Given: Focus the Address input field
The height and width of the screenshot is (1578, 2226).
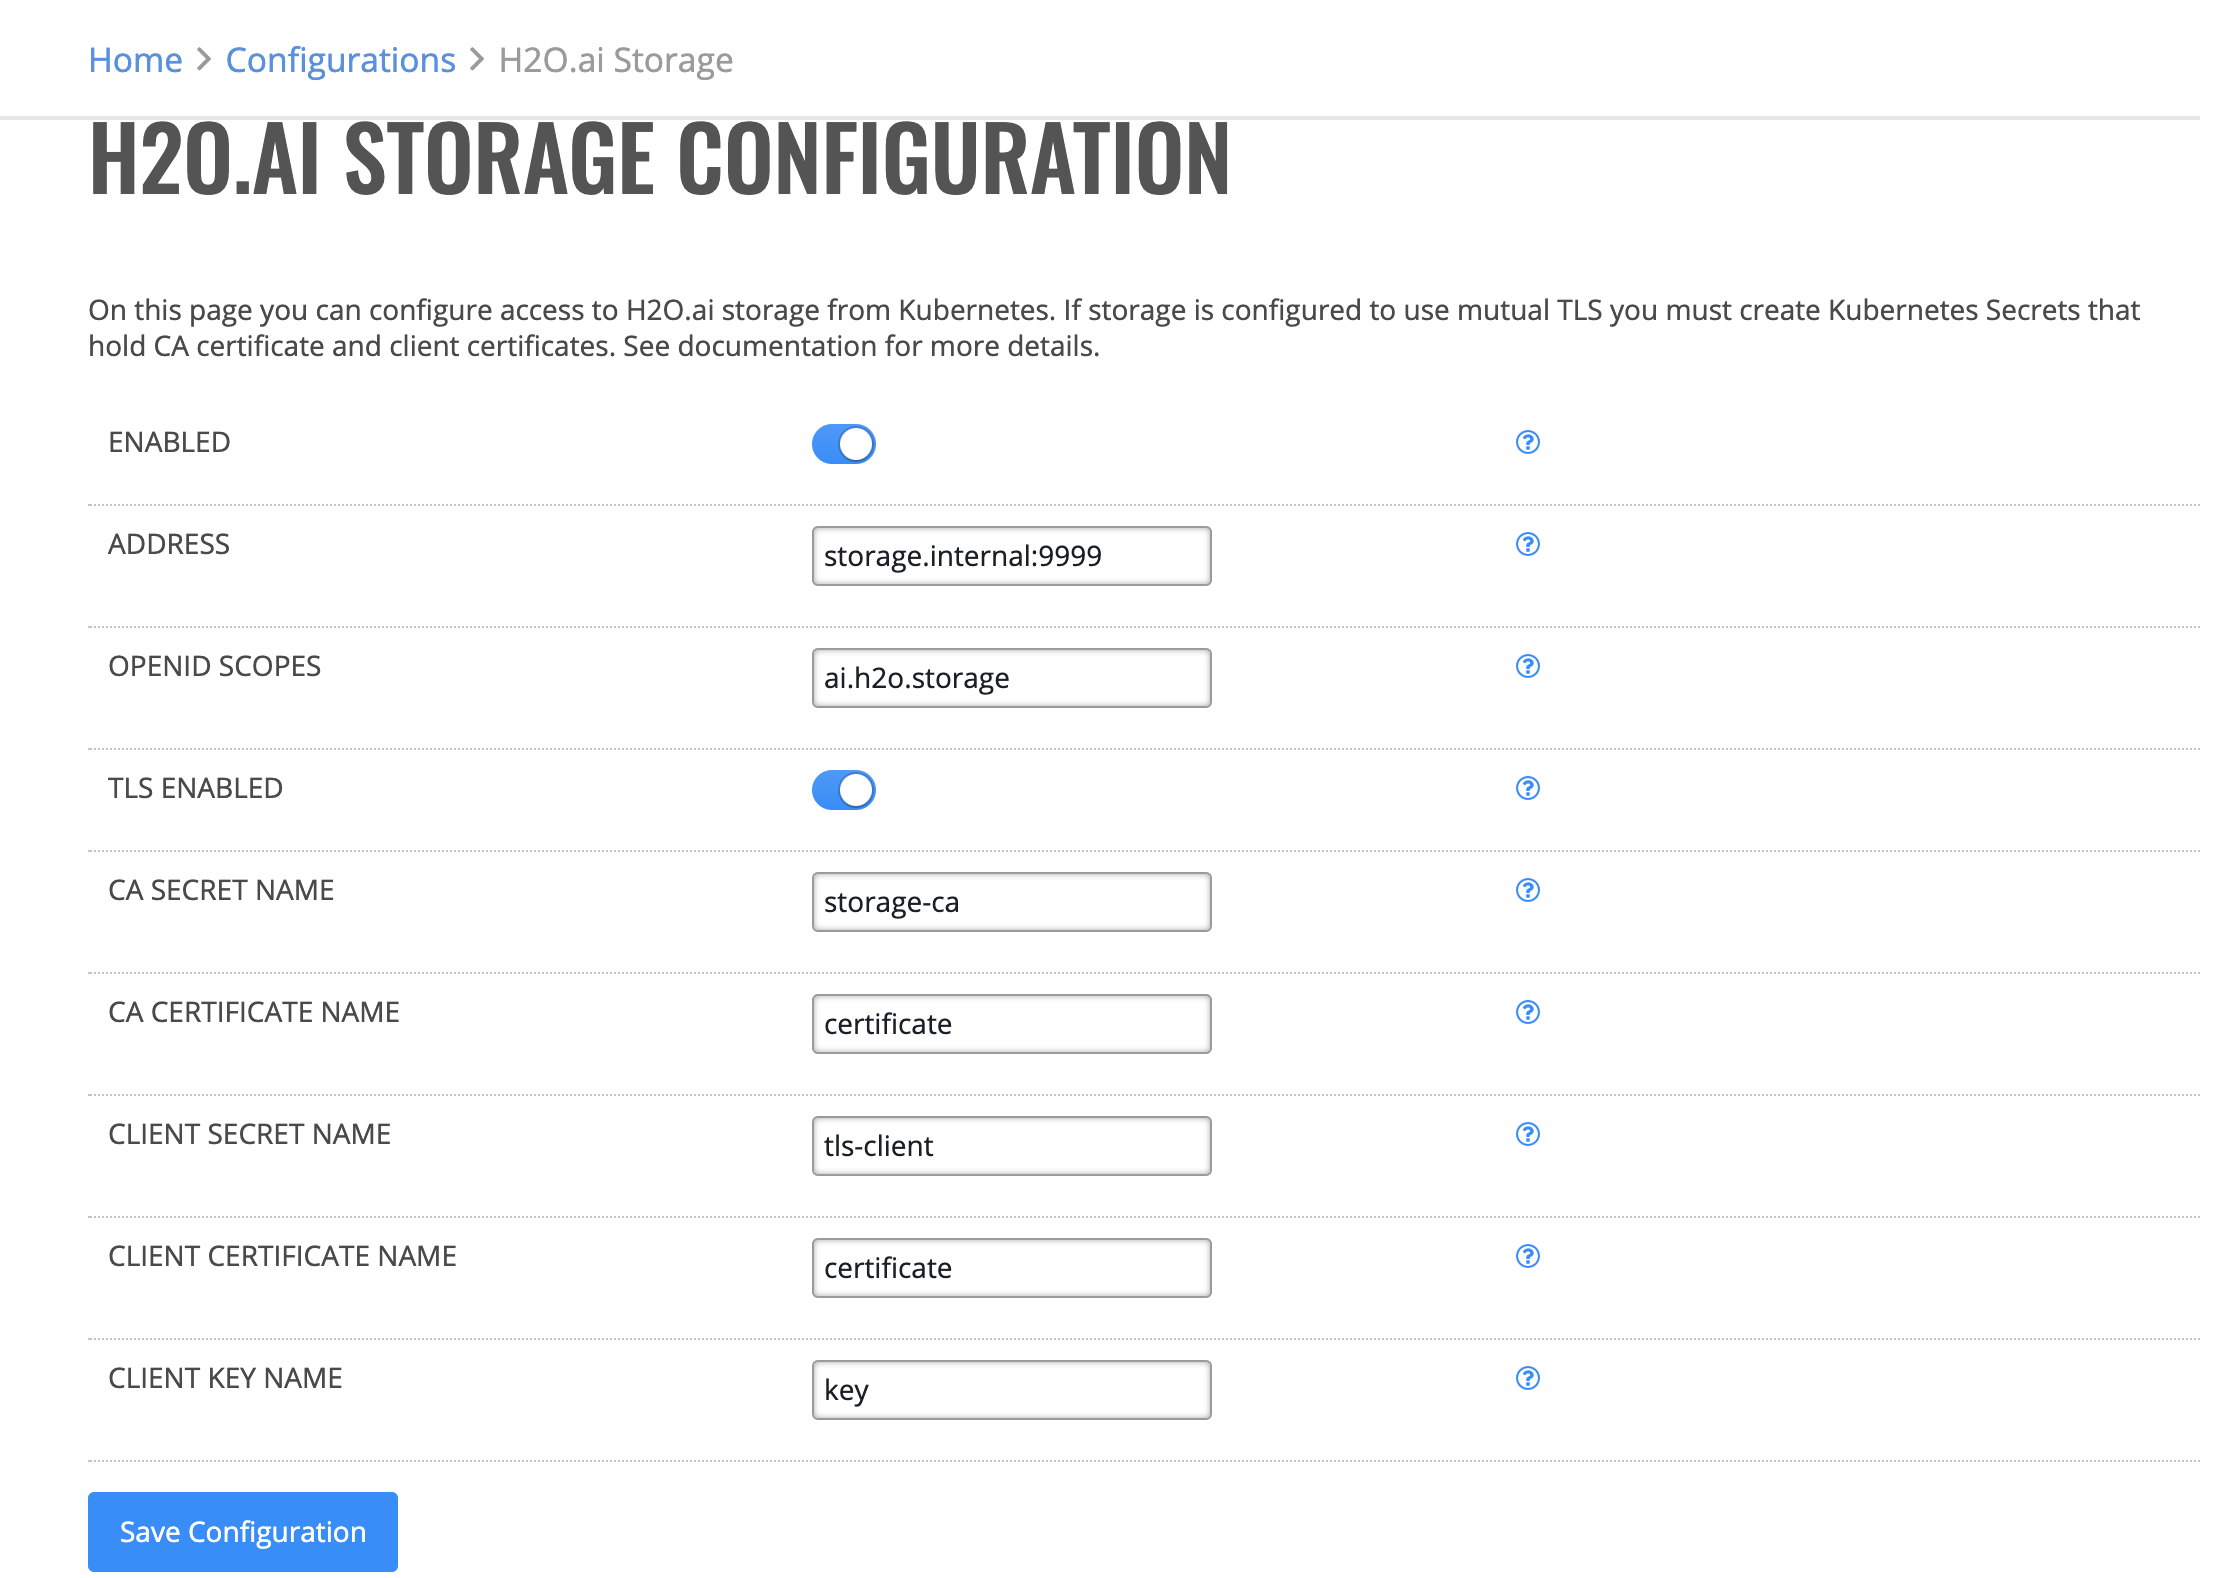Looking at the screenshot, I should tap(1011, 556).
